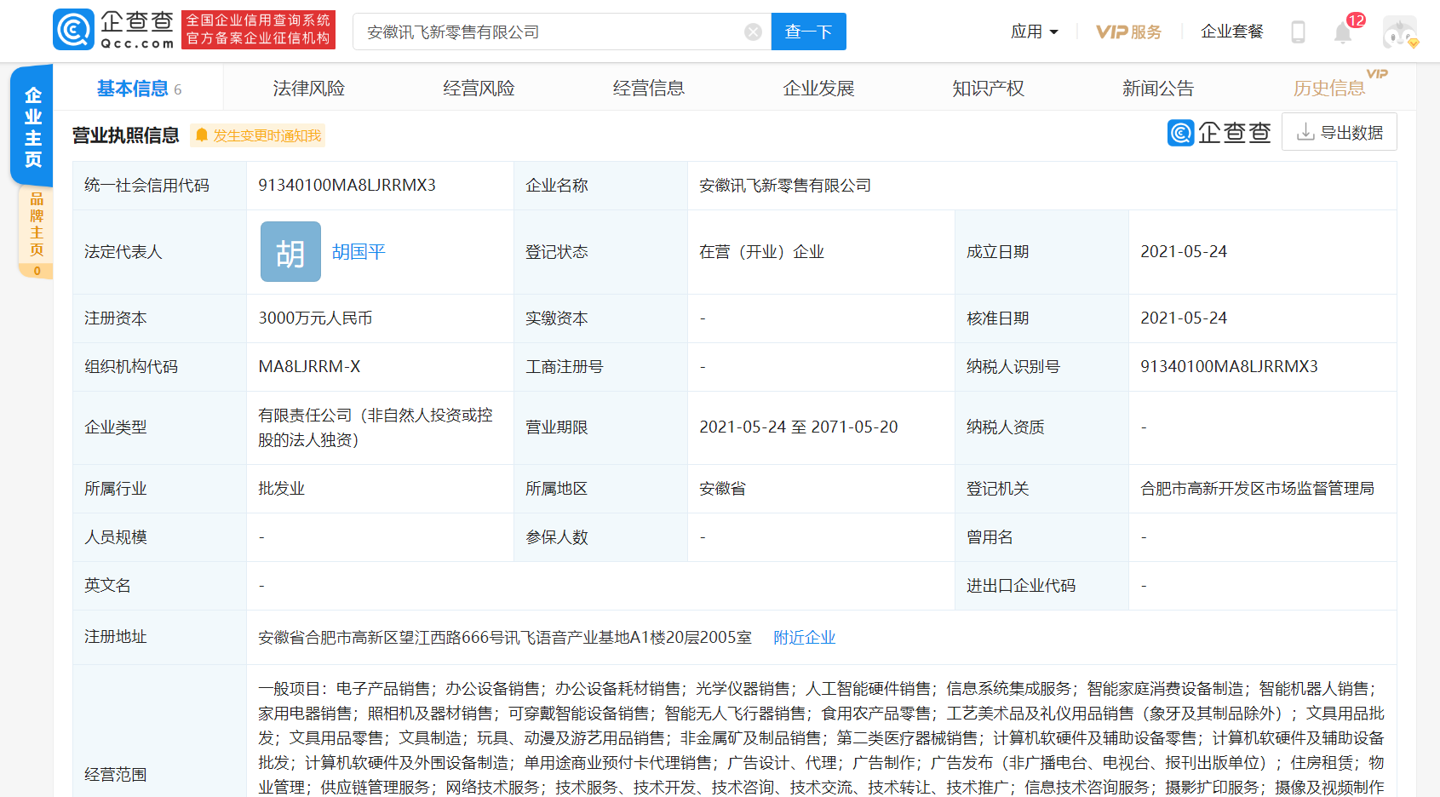Enable change notifications via the bell reminder
Image resolution: width=1440 pixels, height=797 pixels.
257,133
